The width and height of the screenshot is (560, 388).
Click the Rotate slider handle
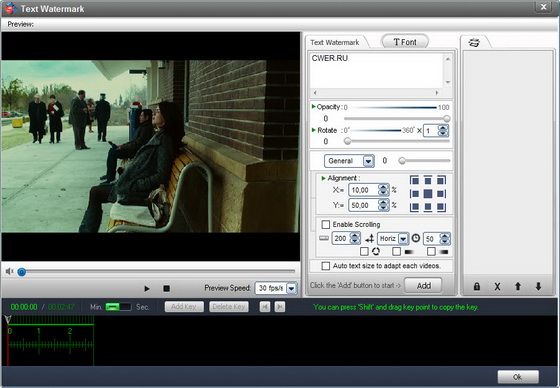(347, 141)
